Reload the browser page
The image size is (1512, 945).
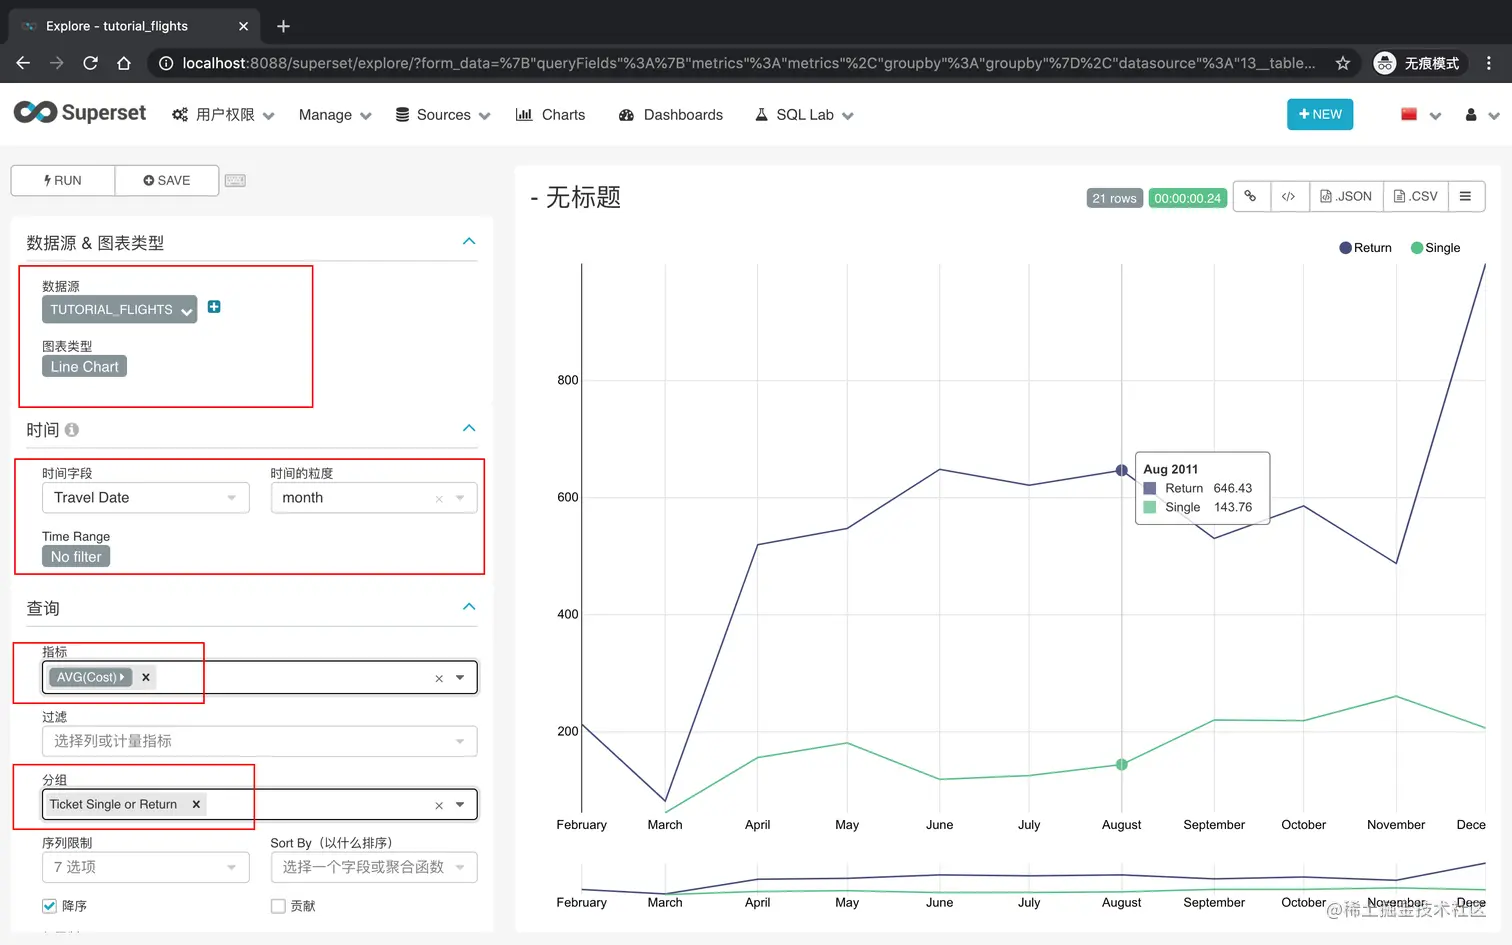[90, 63]
